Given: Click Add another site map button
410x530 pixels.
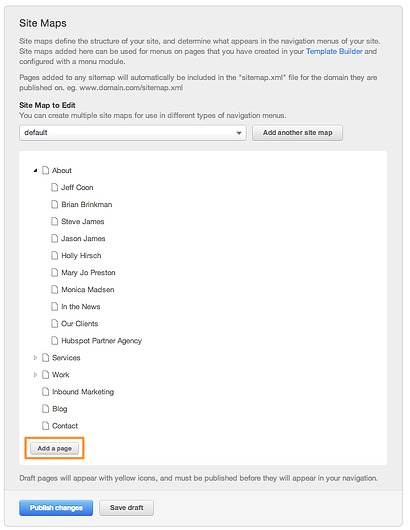Looking at the screenshot, I should (297, 133).
